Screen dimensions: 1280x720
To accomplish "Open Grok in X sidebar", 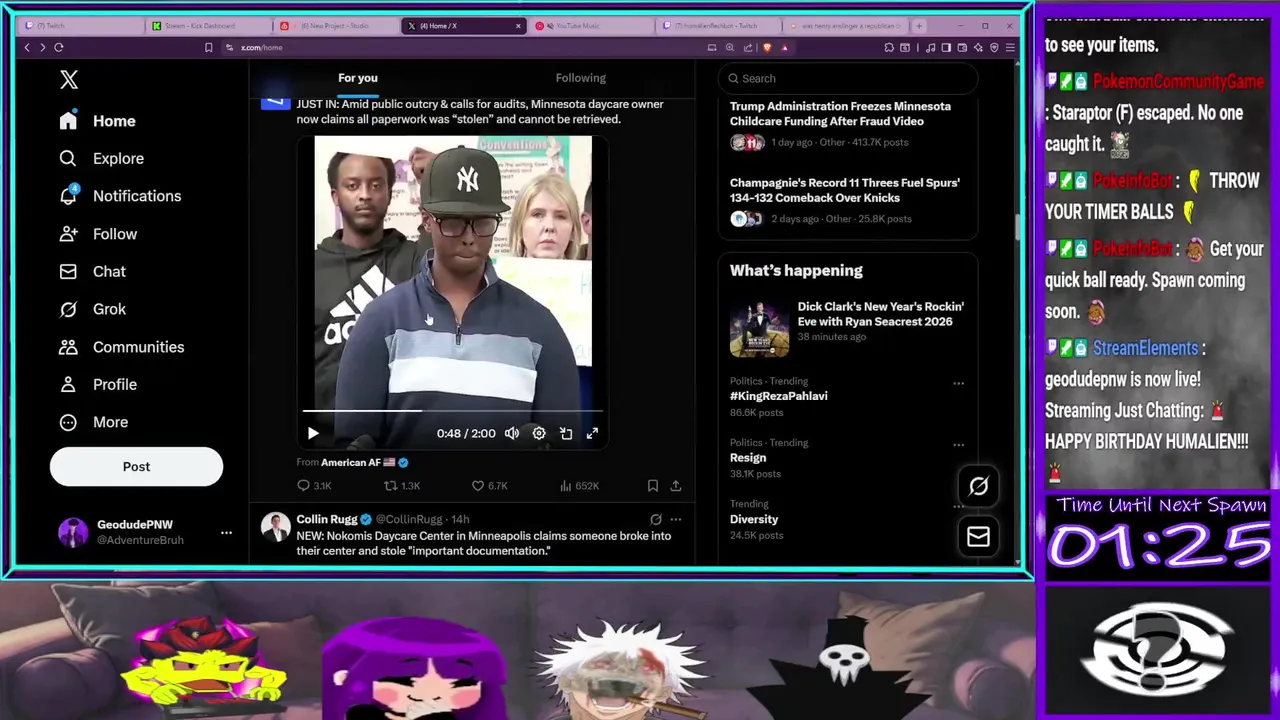I will point(92,309).
